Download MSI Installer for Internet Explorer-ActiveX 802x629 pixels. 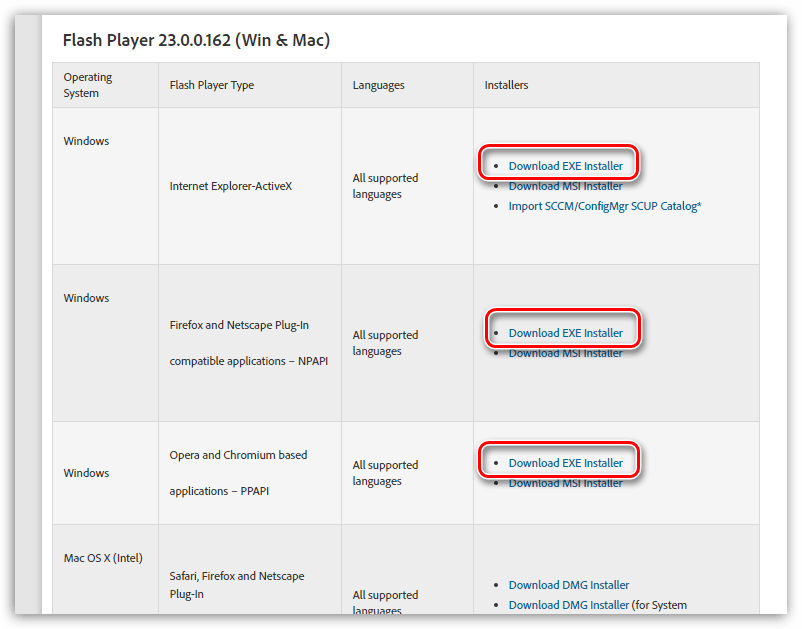(565, 186)
